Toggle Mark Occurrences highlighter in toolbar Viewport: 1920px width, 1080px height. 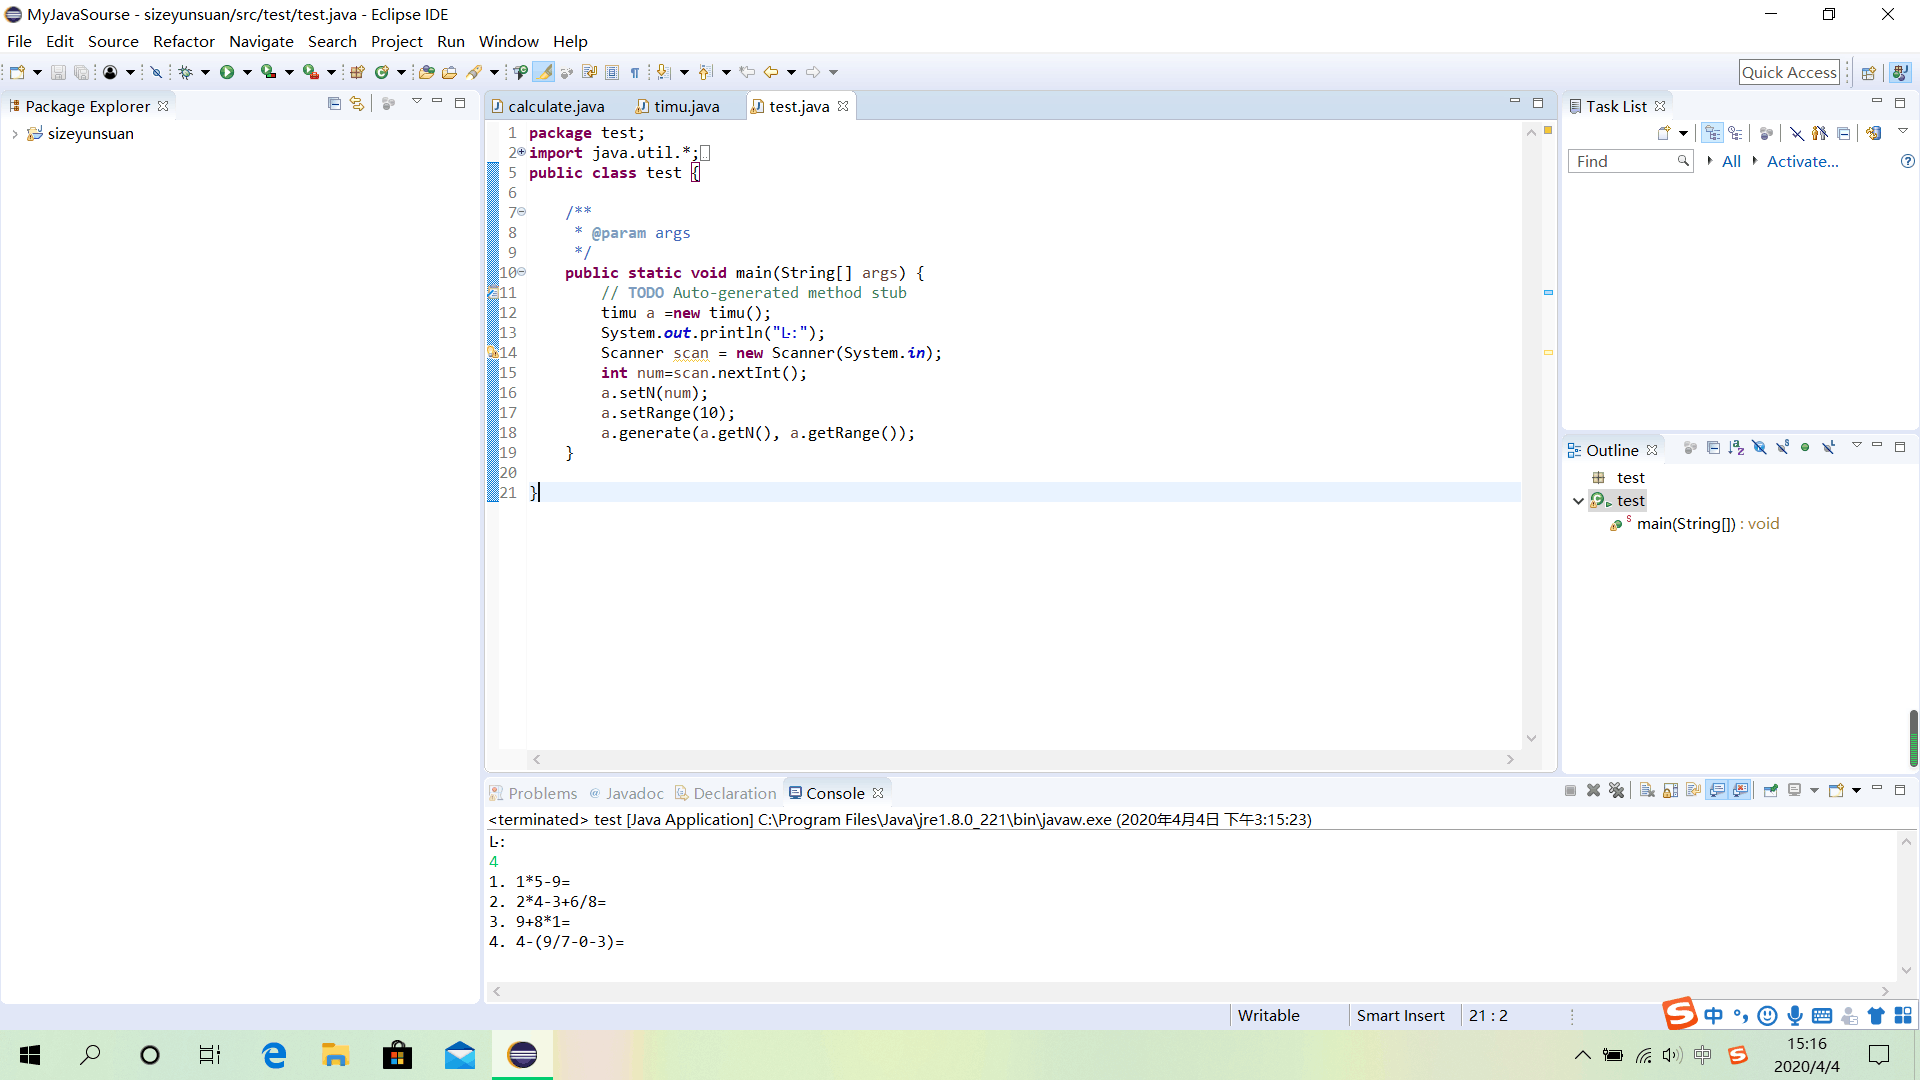coord(543,72)
